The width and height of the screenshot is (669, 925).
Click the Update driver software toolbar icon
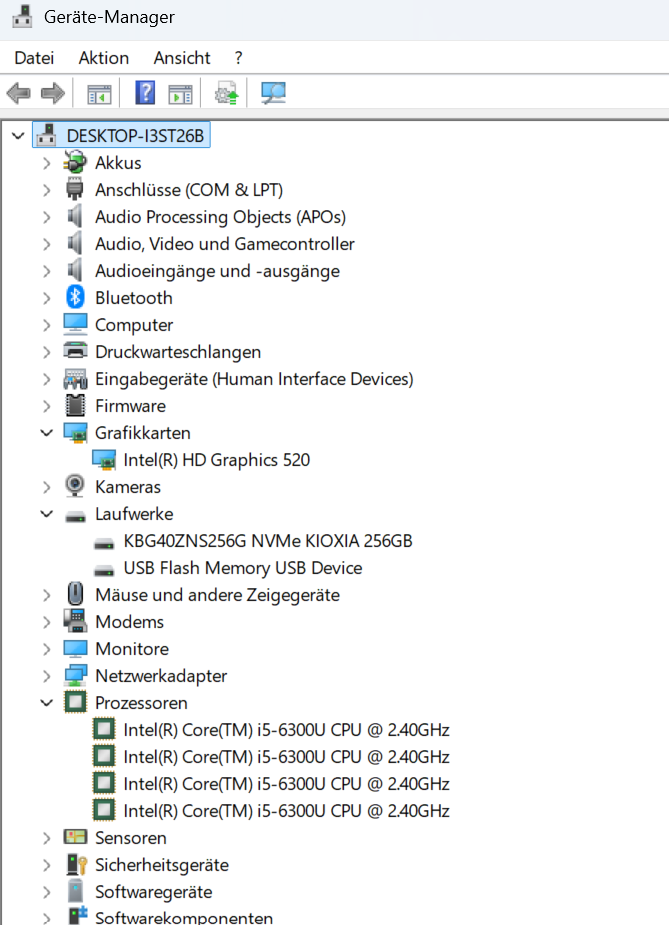coord(227,93)
